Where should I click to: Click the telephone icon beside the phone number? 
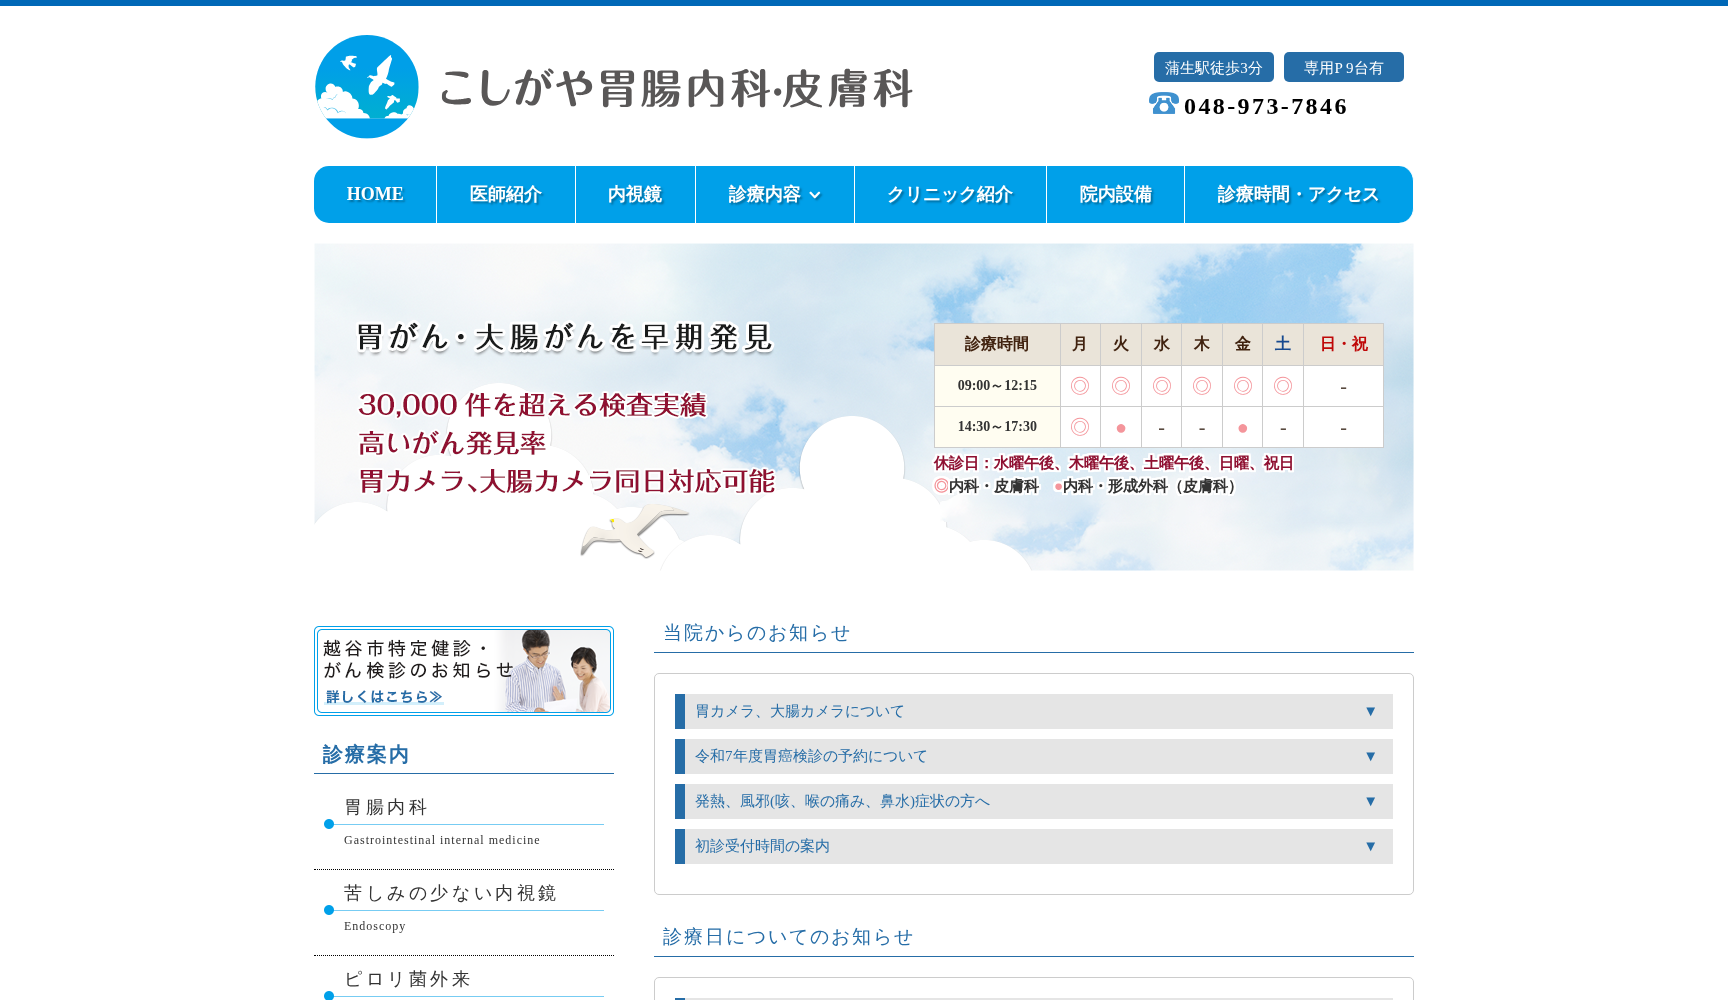pyautogui.click(x=1161, y=104)
